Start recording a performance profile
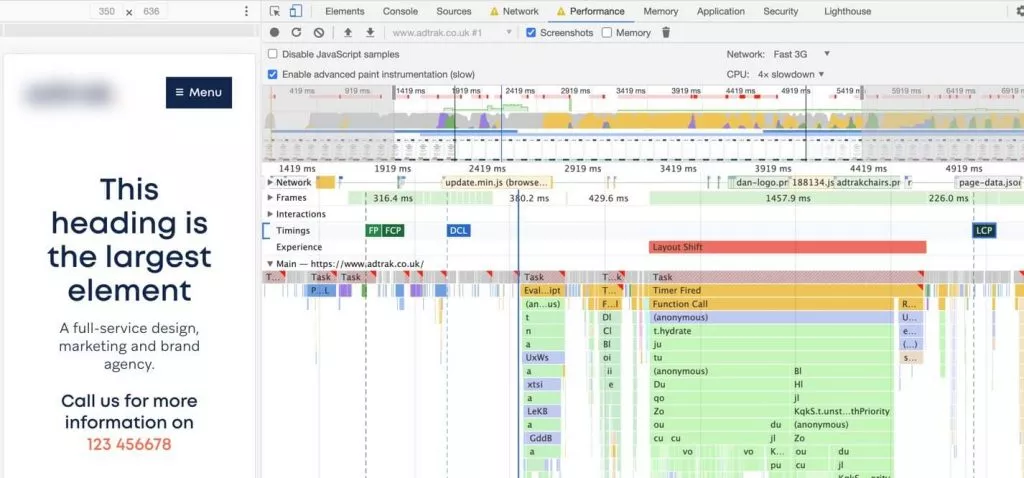Viewport: 1024px width, 478px height. (275, 33)
